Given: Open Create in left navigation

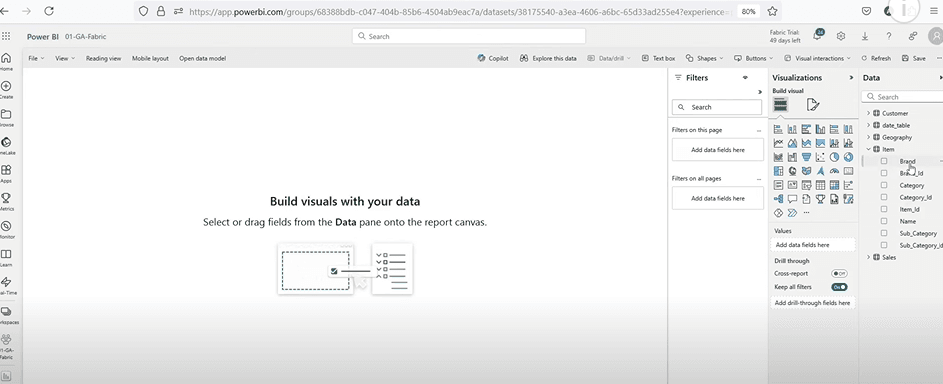Looking at the screenshot, I should point(6,90).
